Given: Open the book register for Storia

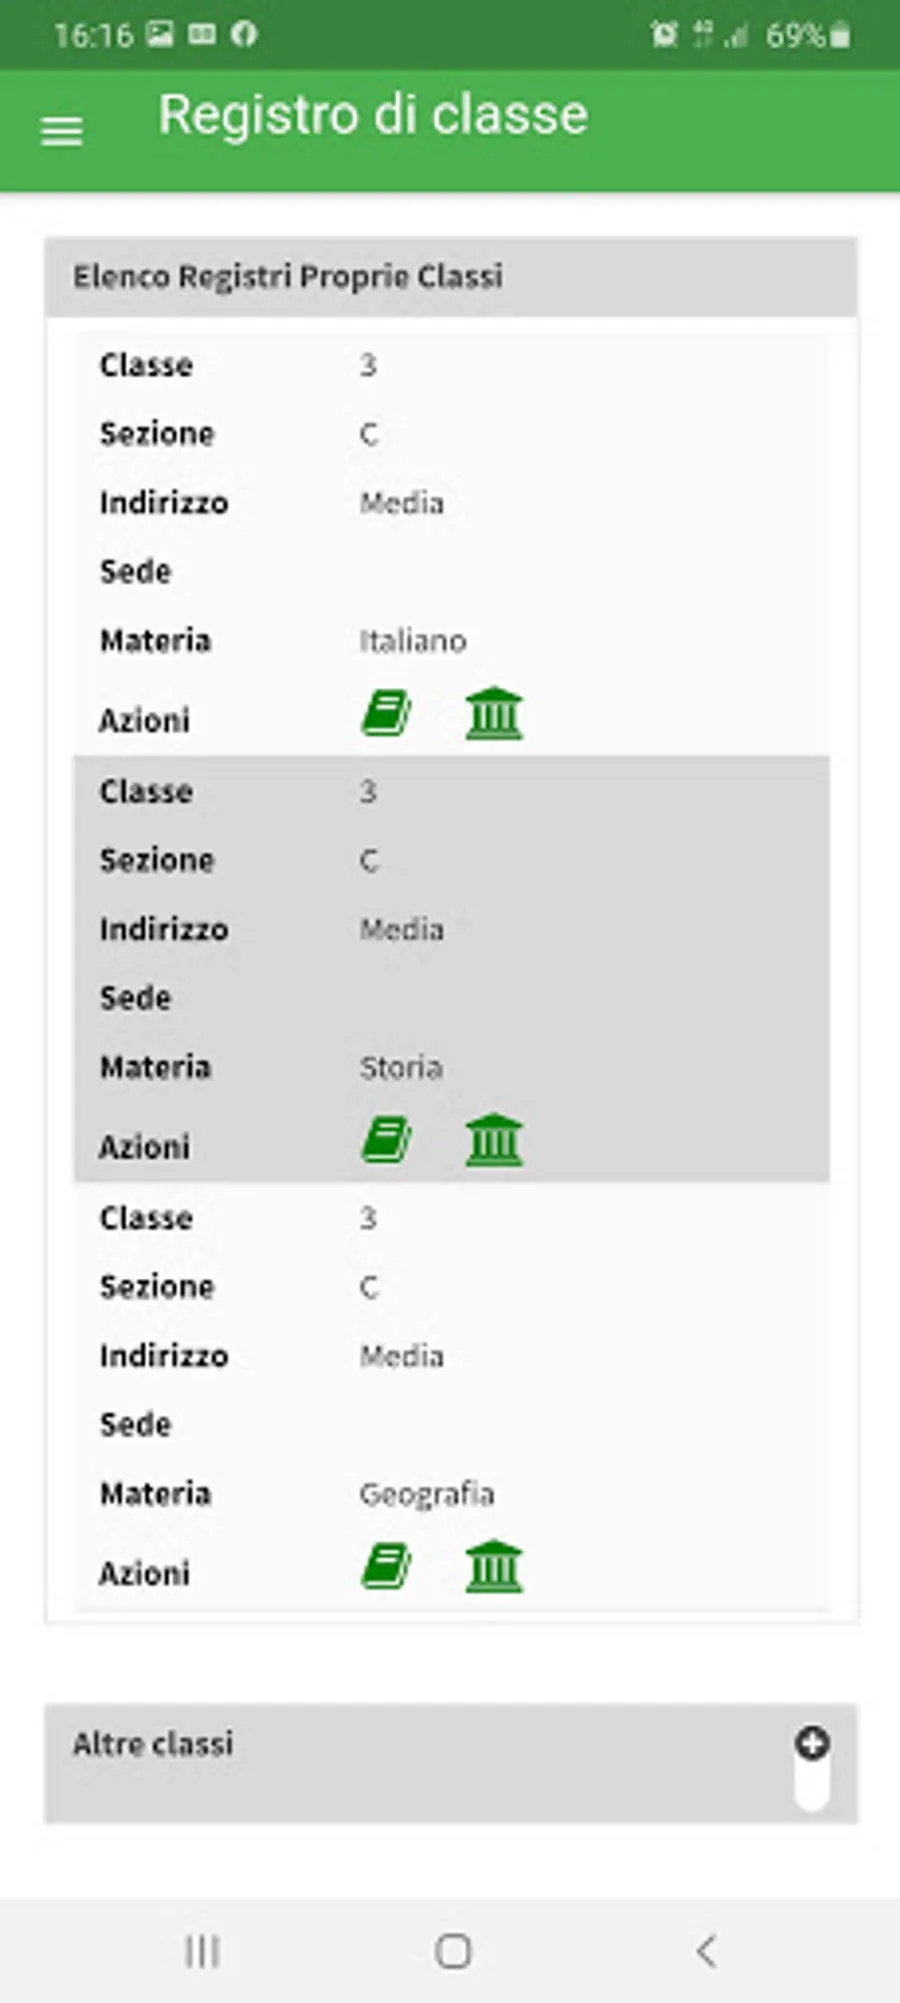Looking at the screenshot, I should tap(386, 1140).
